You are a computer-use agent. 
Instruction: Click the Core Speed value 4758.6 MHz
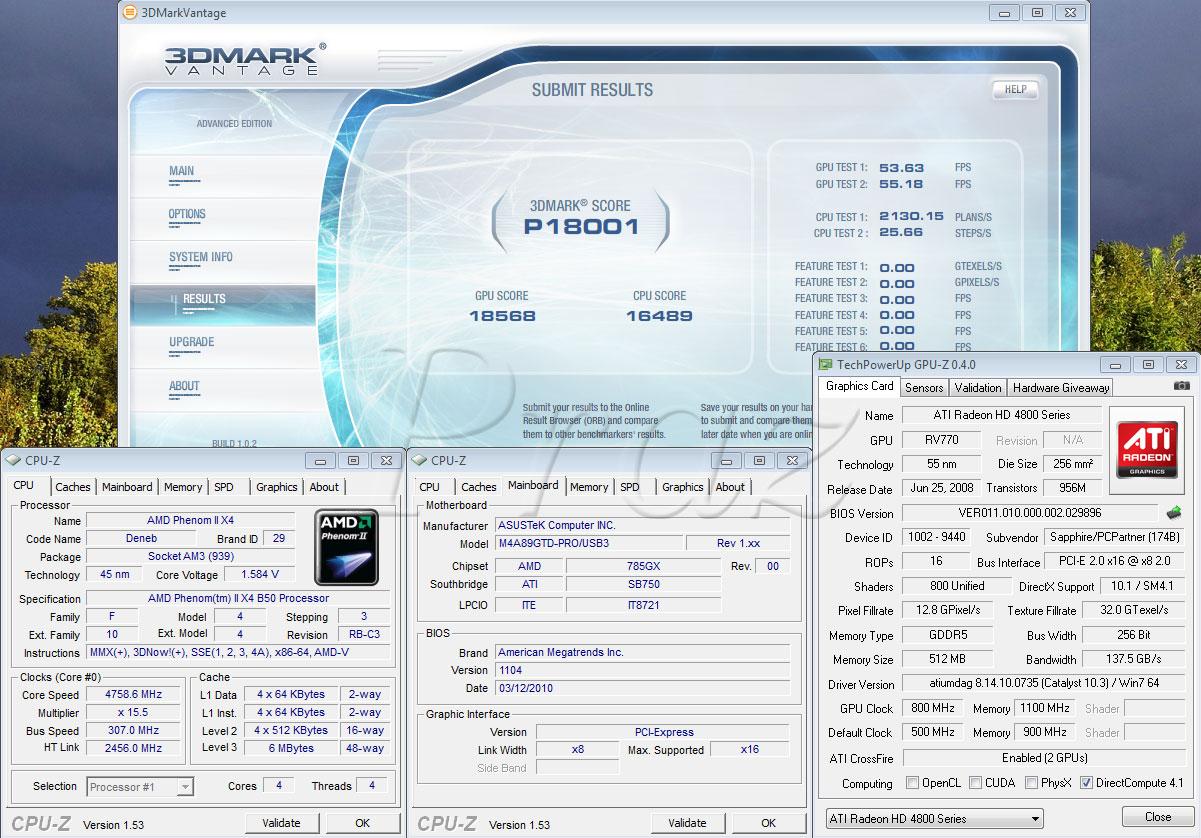[134, 695]
